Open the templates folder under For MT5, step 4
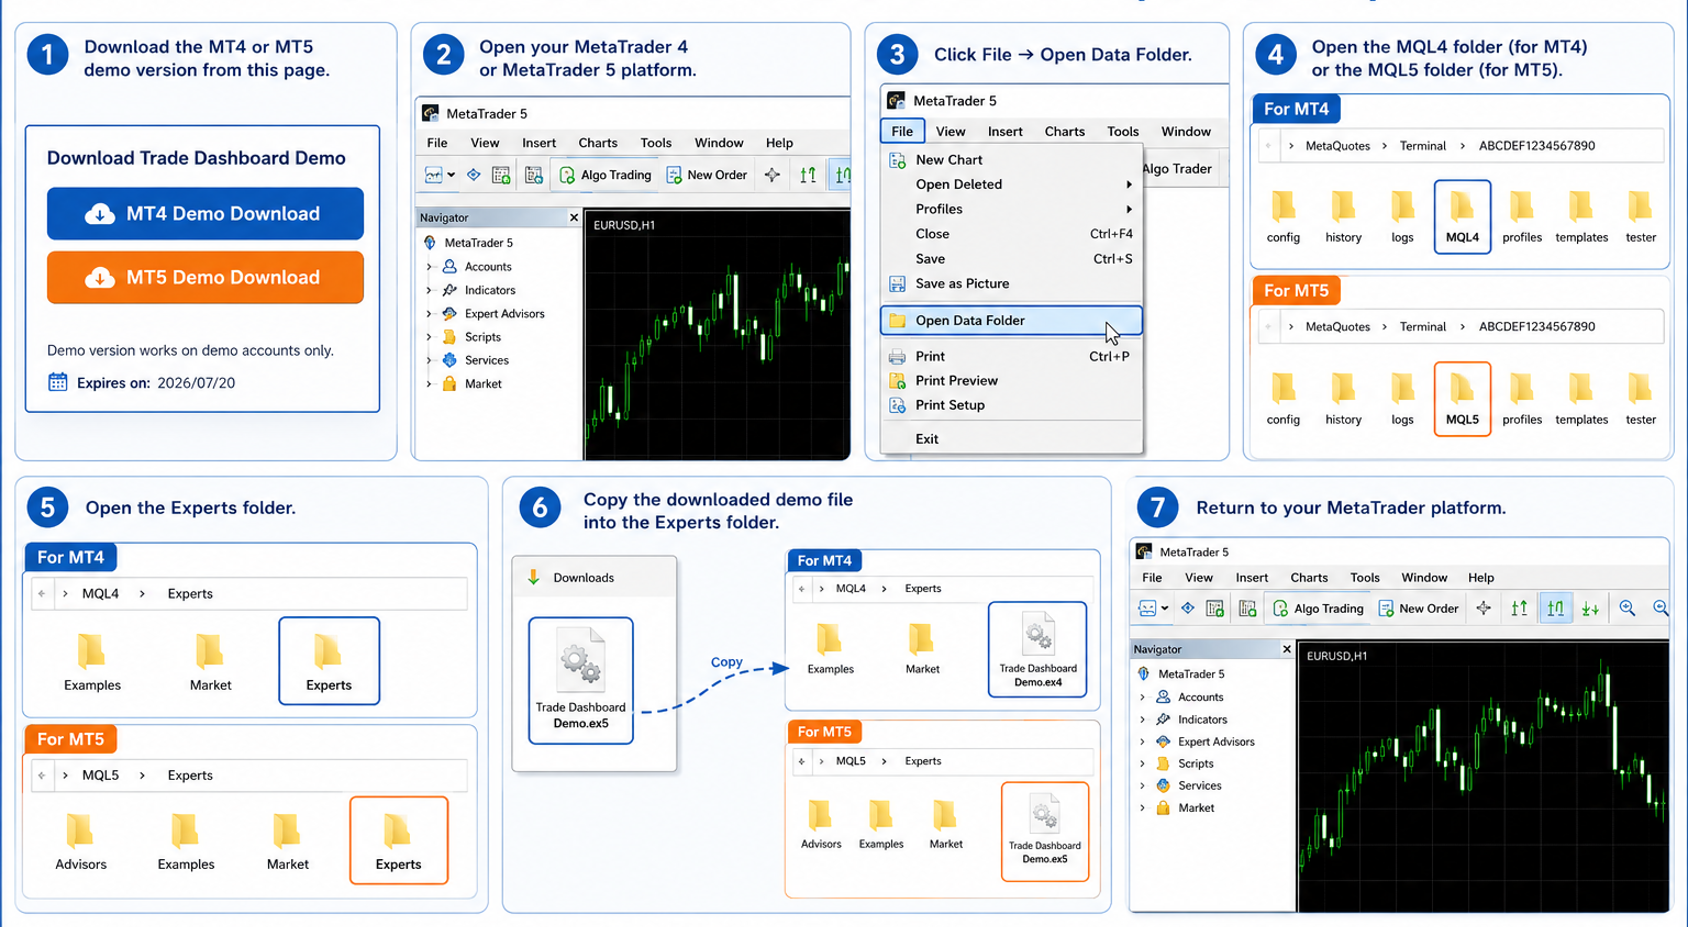 pyautogui.click(x=1581, y=399)
